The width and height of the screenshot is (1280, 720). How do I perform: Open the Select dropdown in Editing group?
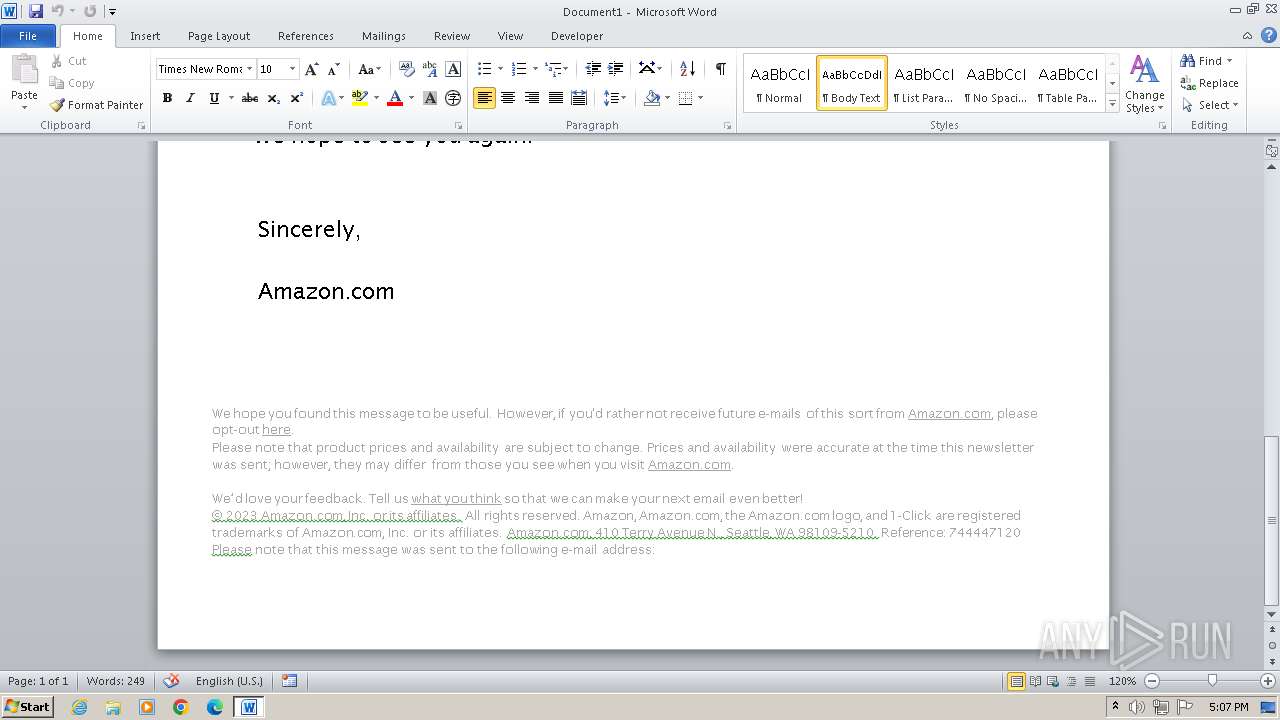(x=1210, y=105)
